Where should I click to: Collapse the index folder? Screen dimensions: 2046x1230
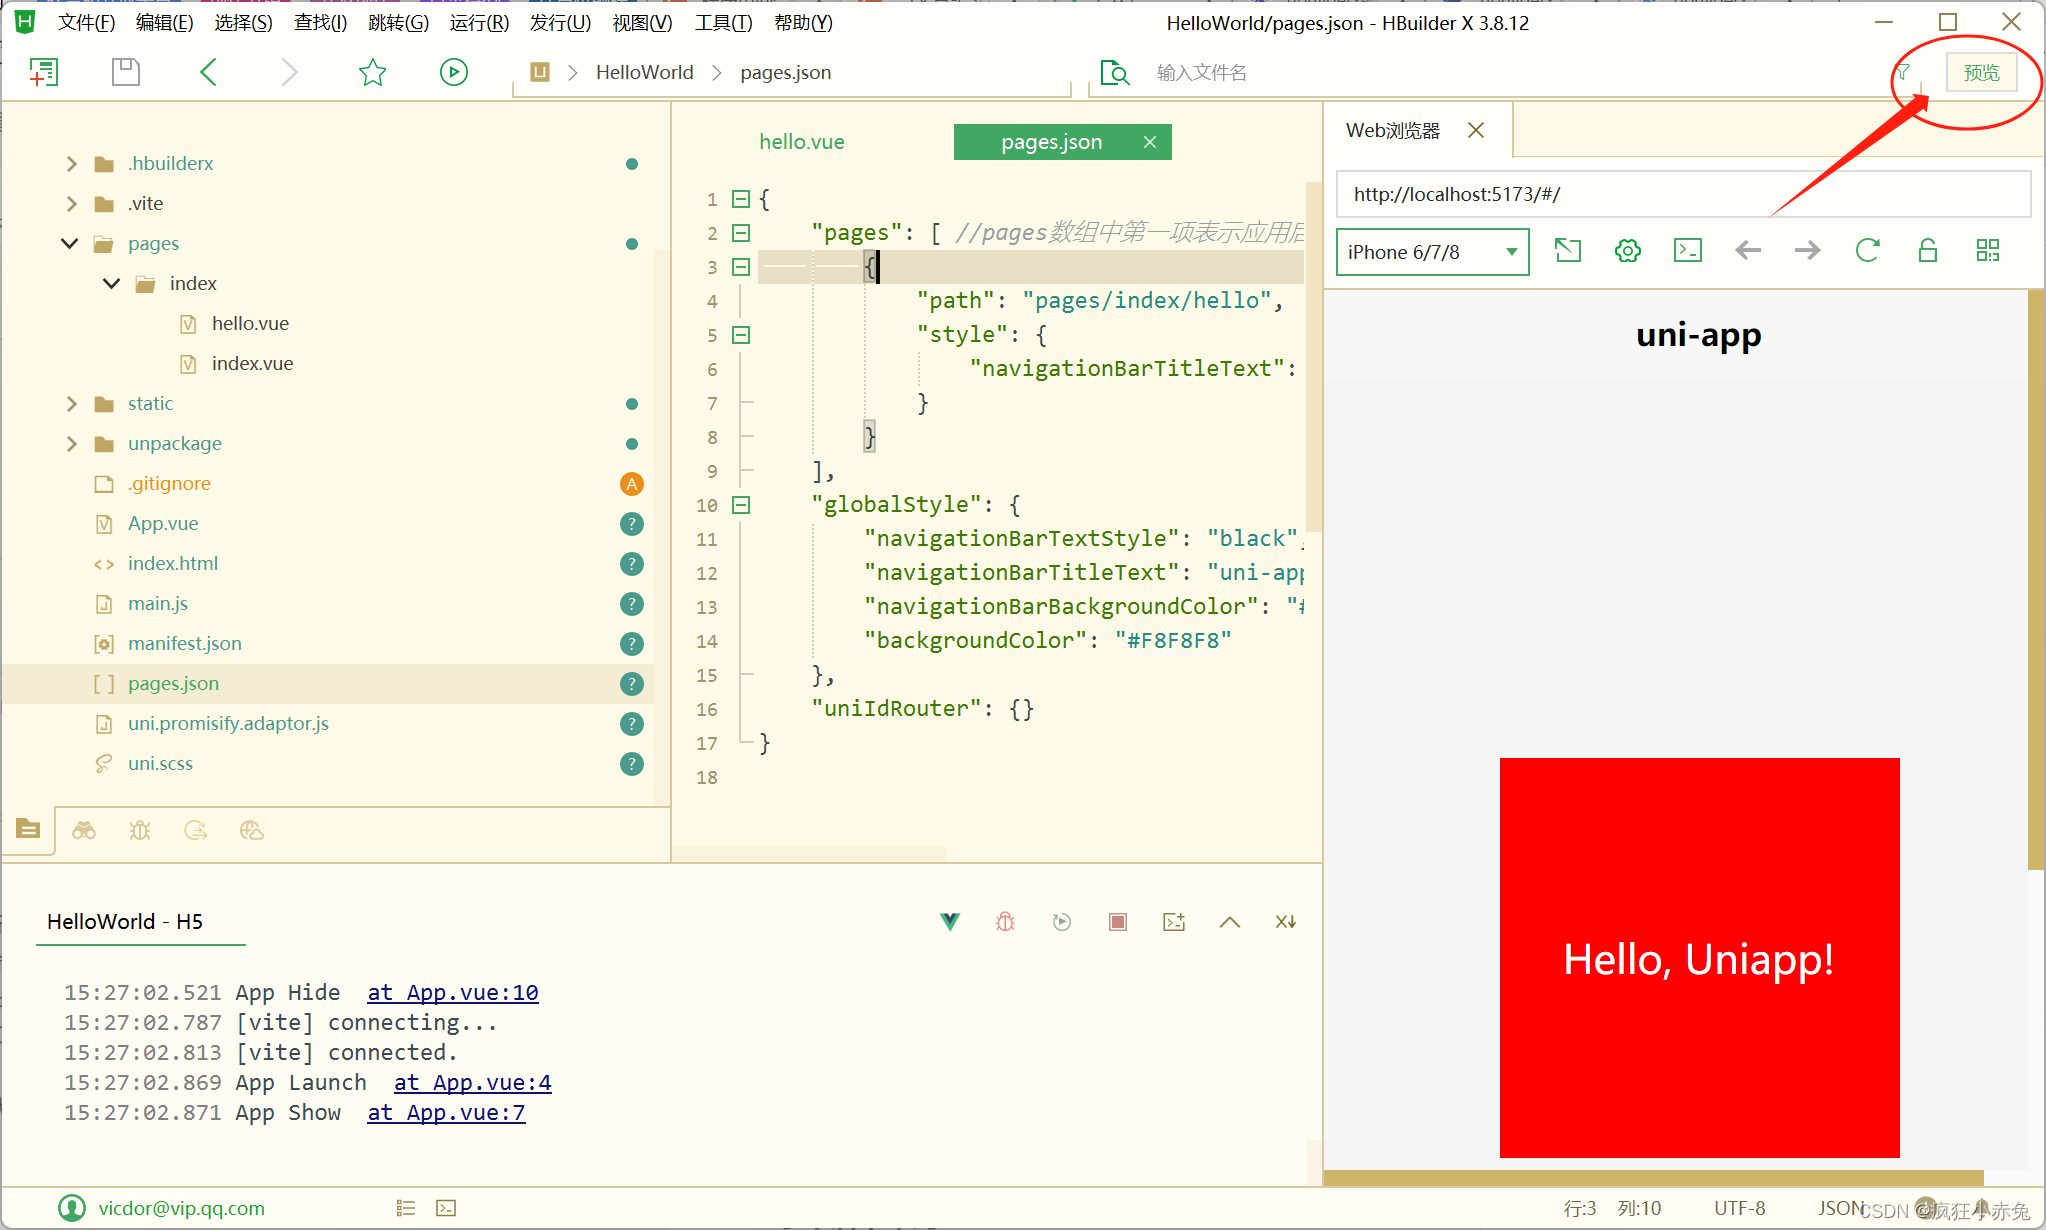pyautogui.click(x=112, y=283)
